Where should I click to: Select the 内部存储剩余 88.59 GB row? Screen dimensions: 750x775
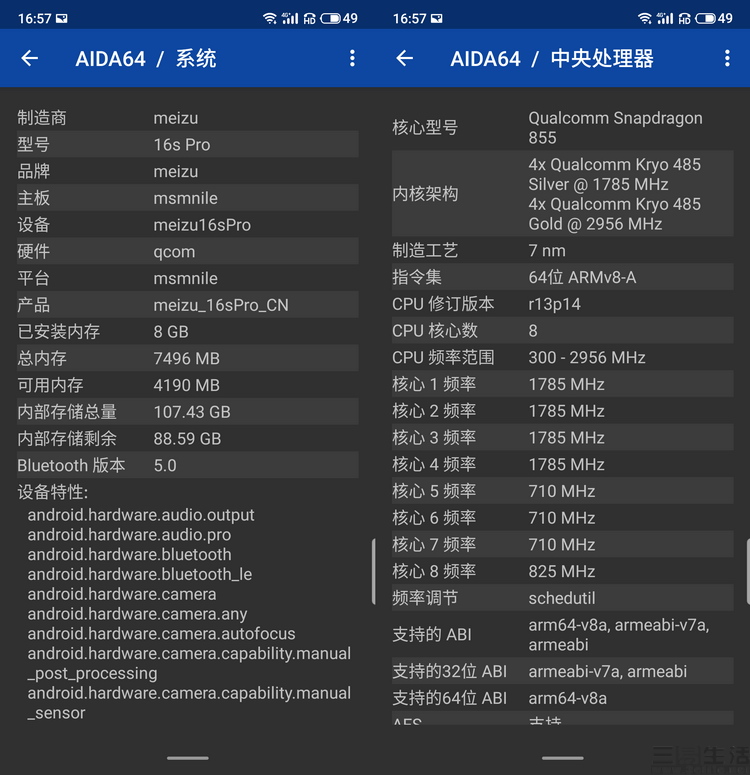point(188,438)
